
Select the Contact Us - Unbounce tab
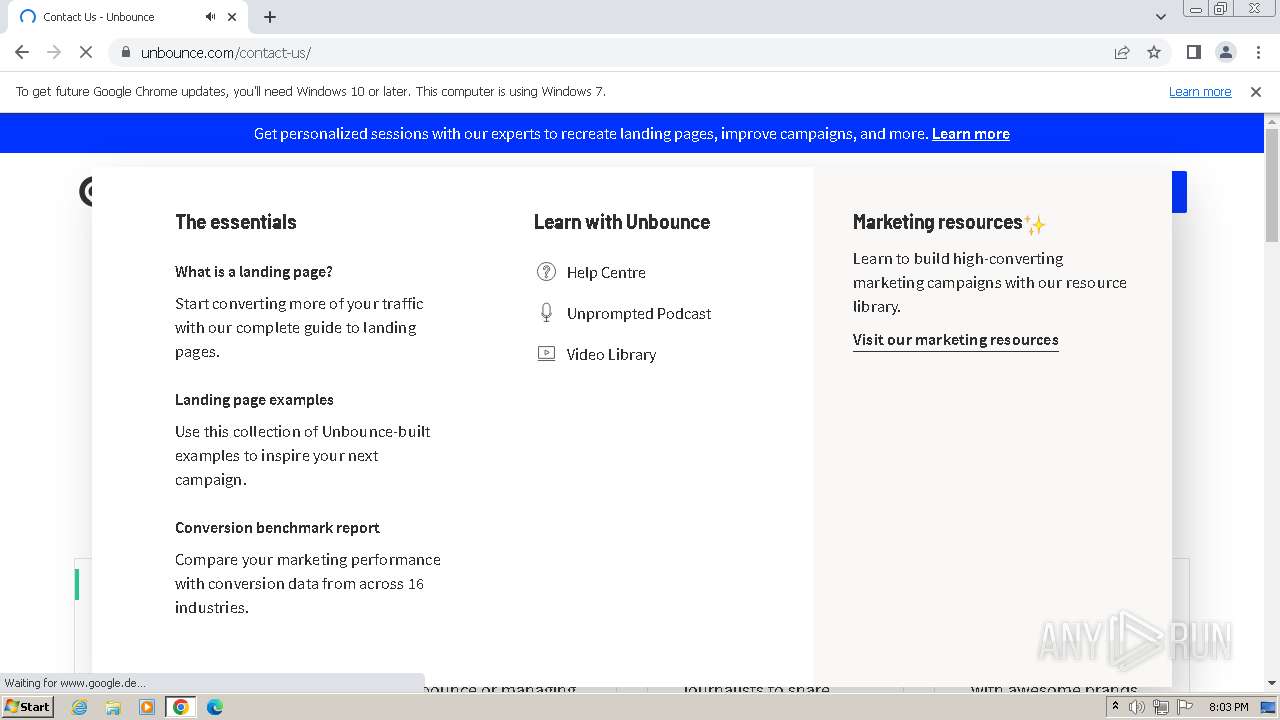coord(128,17)
